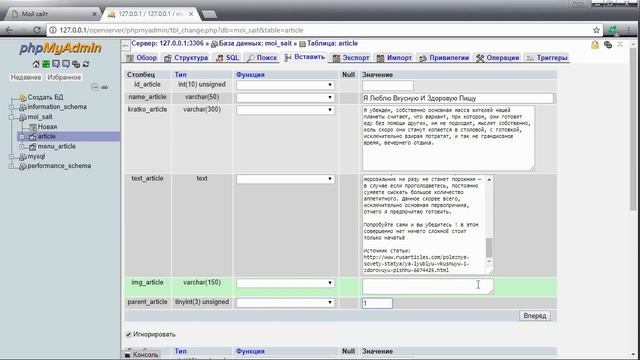This screenshot has height=360, width=640.
Task: Click the reload navigation panel icon
Action: click(86, 64)
